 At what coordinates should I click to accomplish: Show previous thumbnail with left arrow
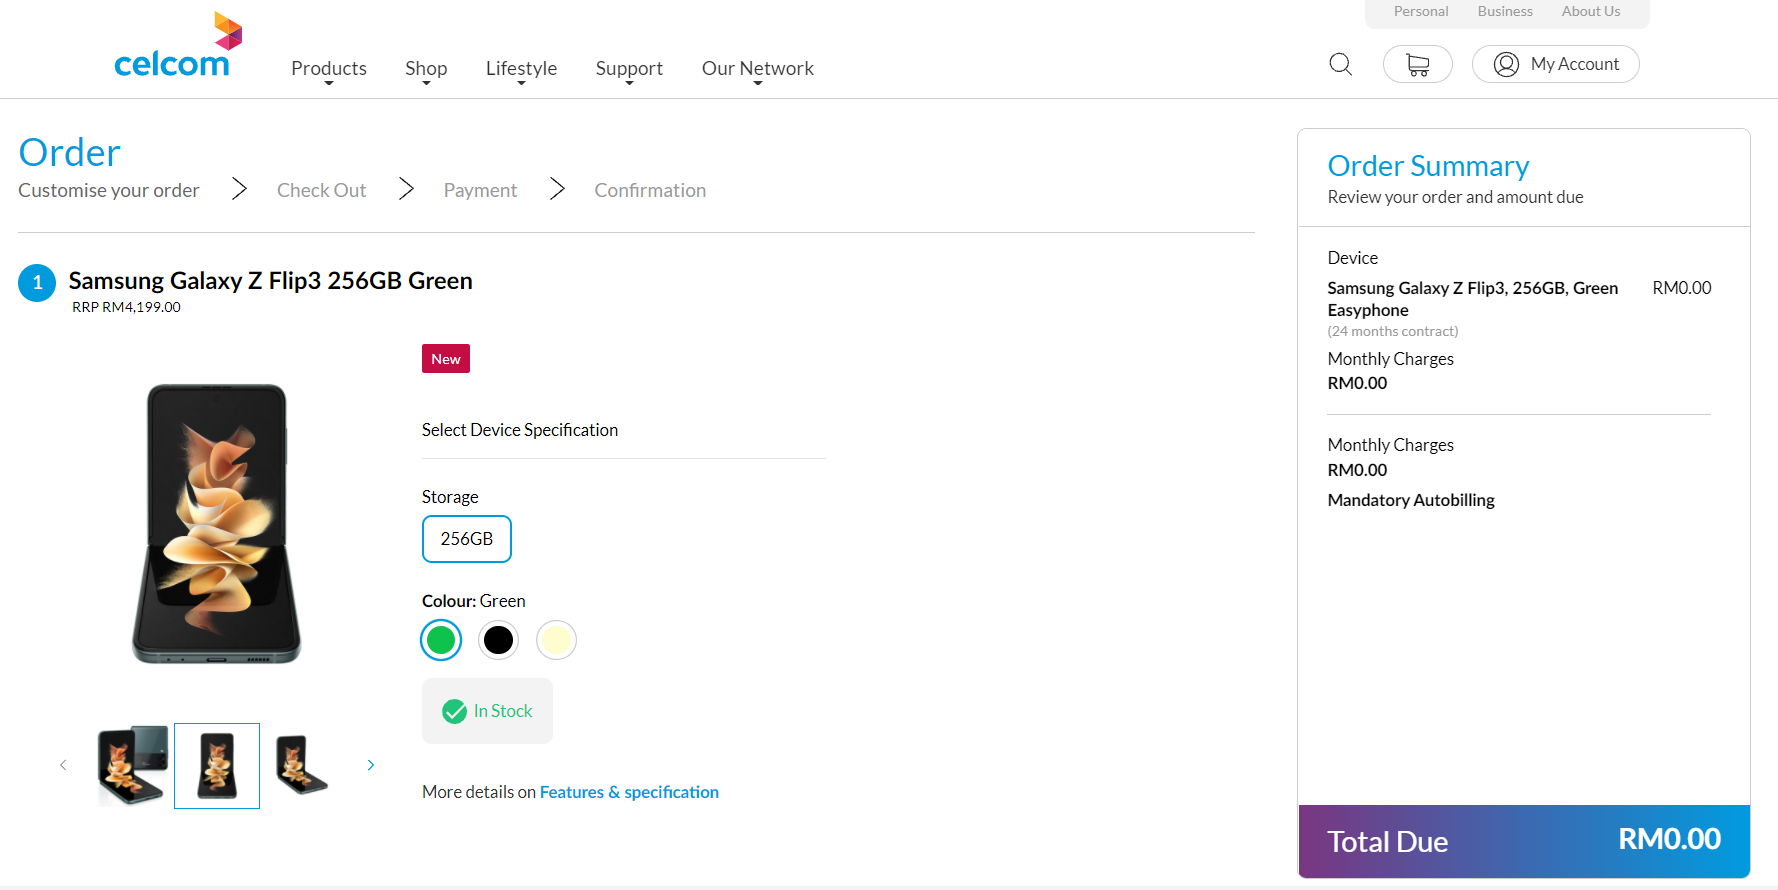pyautogui.click(x=63, y=765)
